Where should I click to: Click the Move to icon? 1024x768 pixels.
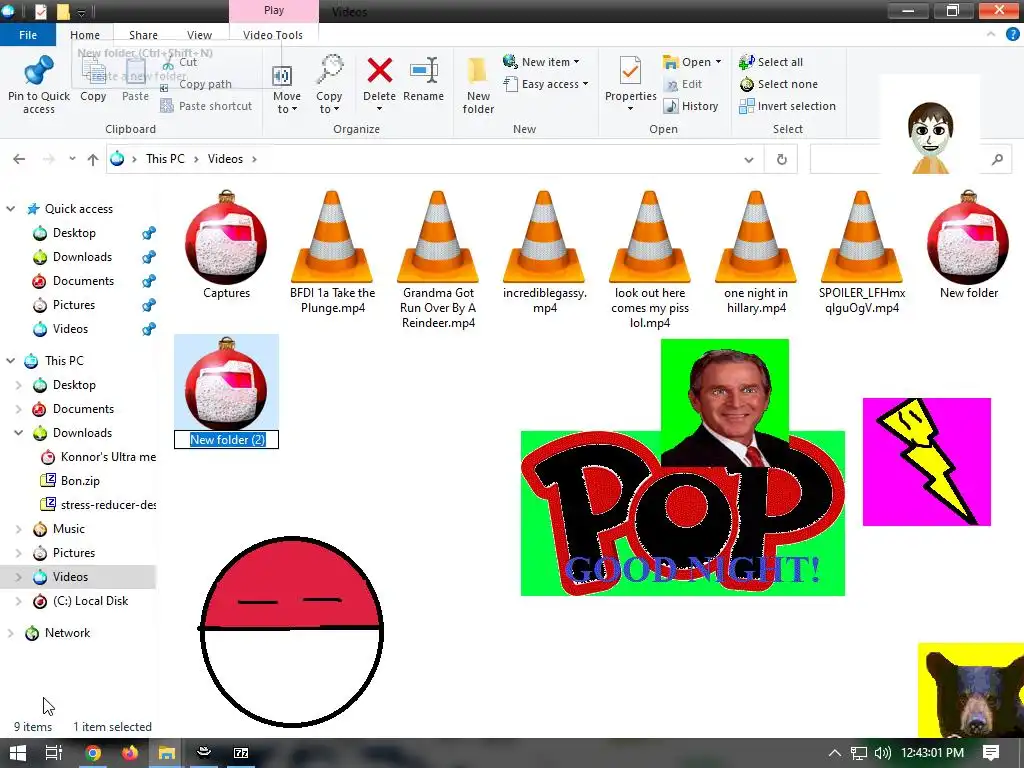282,75
